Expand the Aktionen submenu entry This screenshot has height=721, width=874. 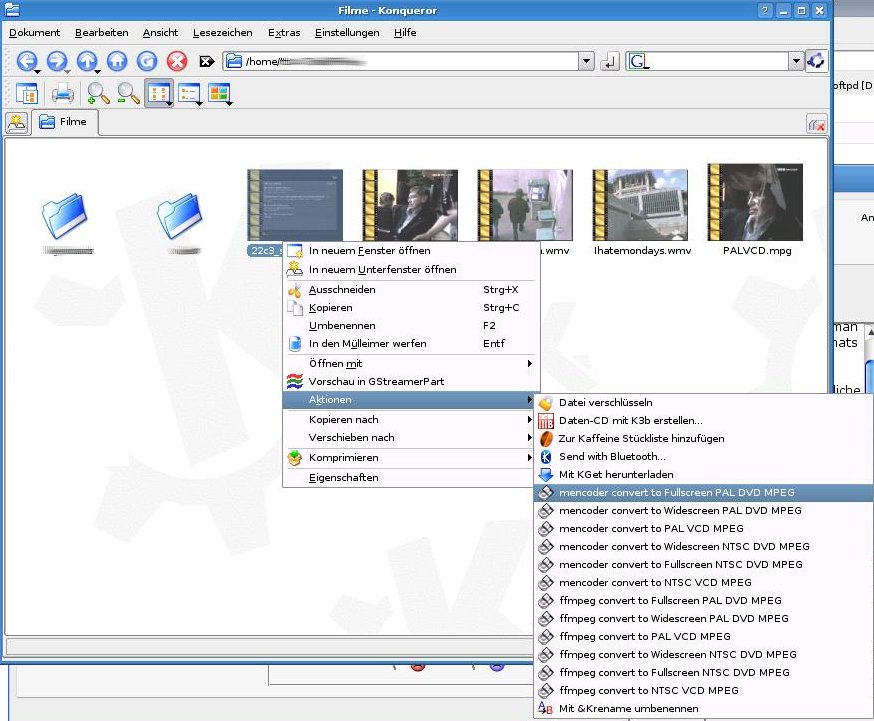click(411, 400)
